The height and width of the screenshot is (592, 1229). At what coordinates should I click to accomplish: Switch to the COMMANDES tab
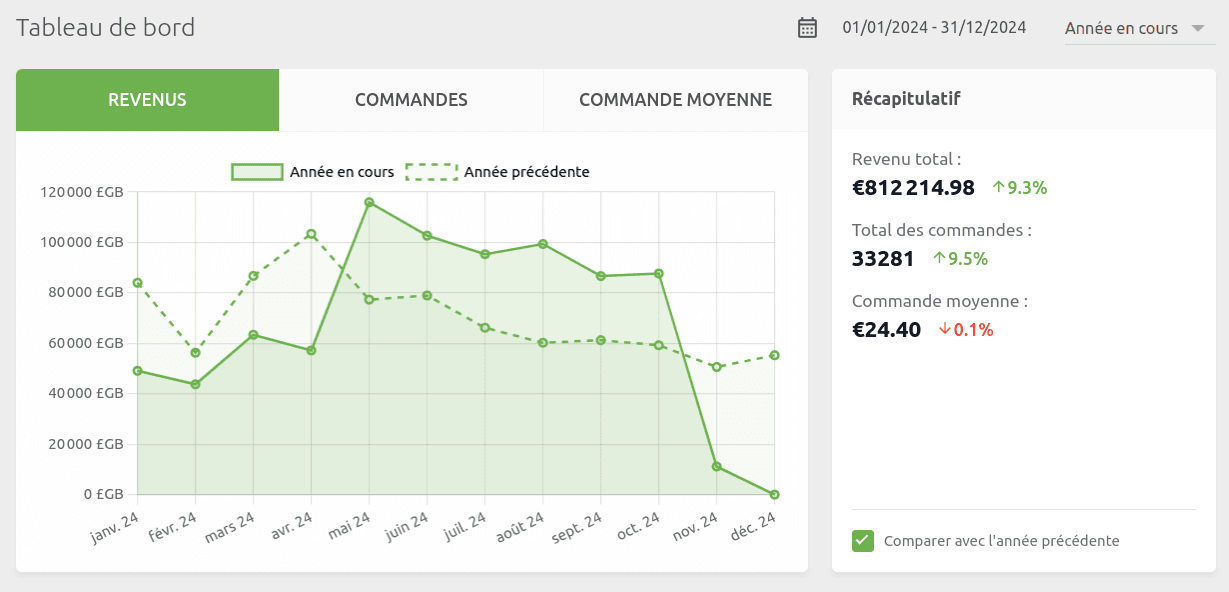(411, 100)
